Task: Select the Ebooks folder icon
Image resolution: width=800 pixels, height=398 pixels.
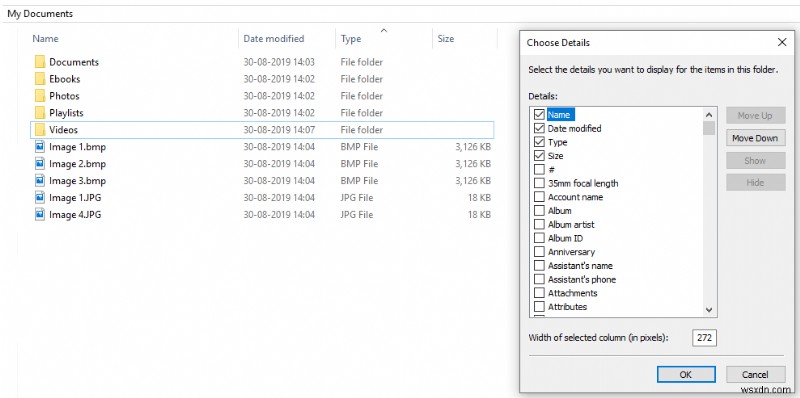Action: [40, 79]
